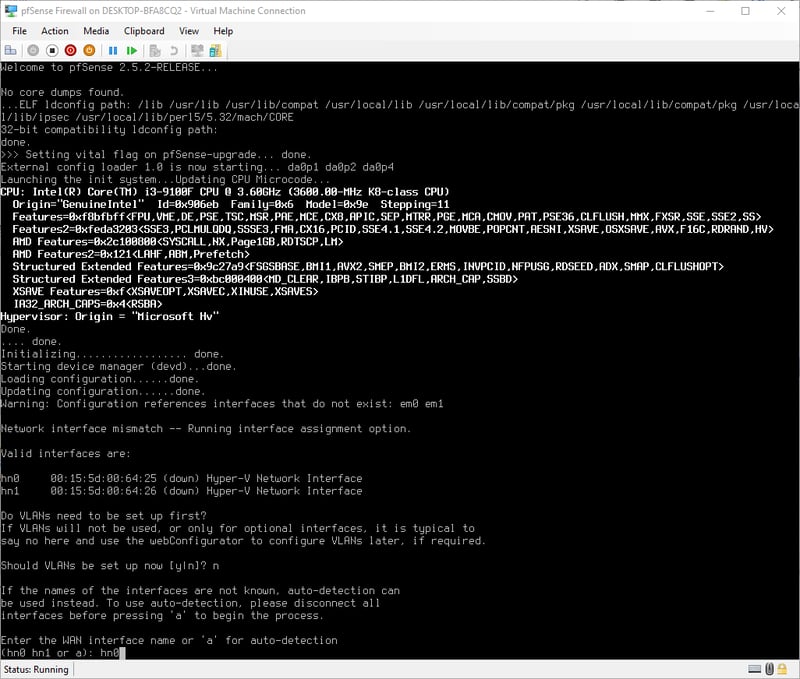Click the greyed Start VM toolbar icon

(33, 50)
